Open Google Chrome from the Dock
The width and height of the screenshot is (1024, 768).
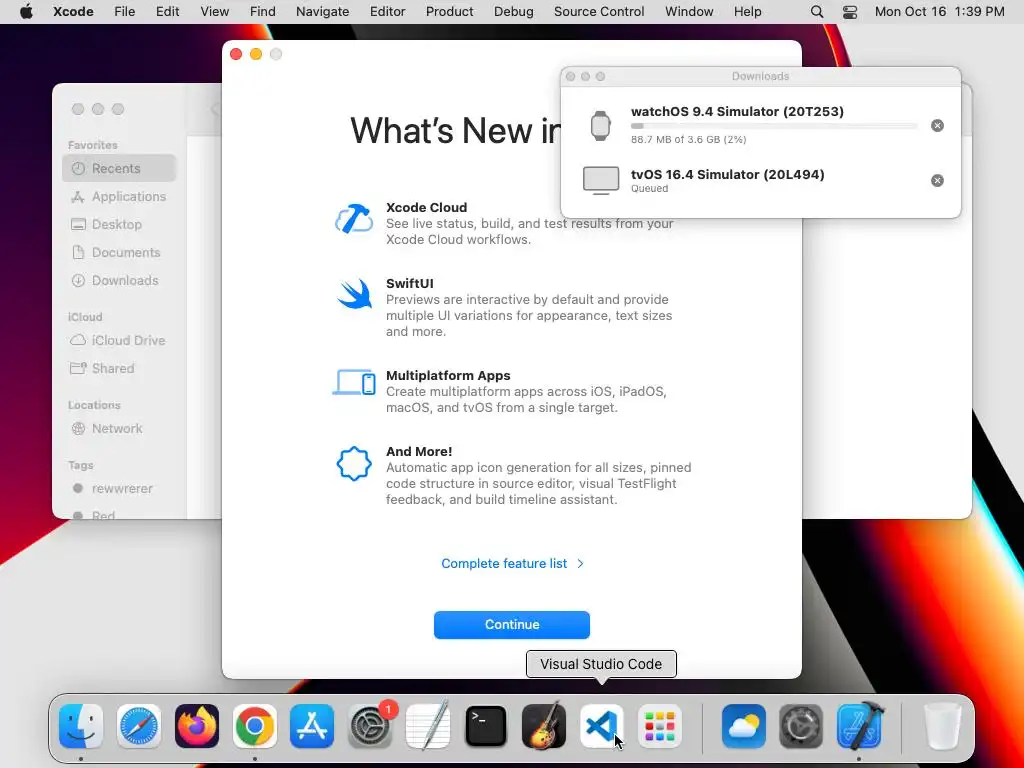coord(255,726)
